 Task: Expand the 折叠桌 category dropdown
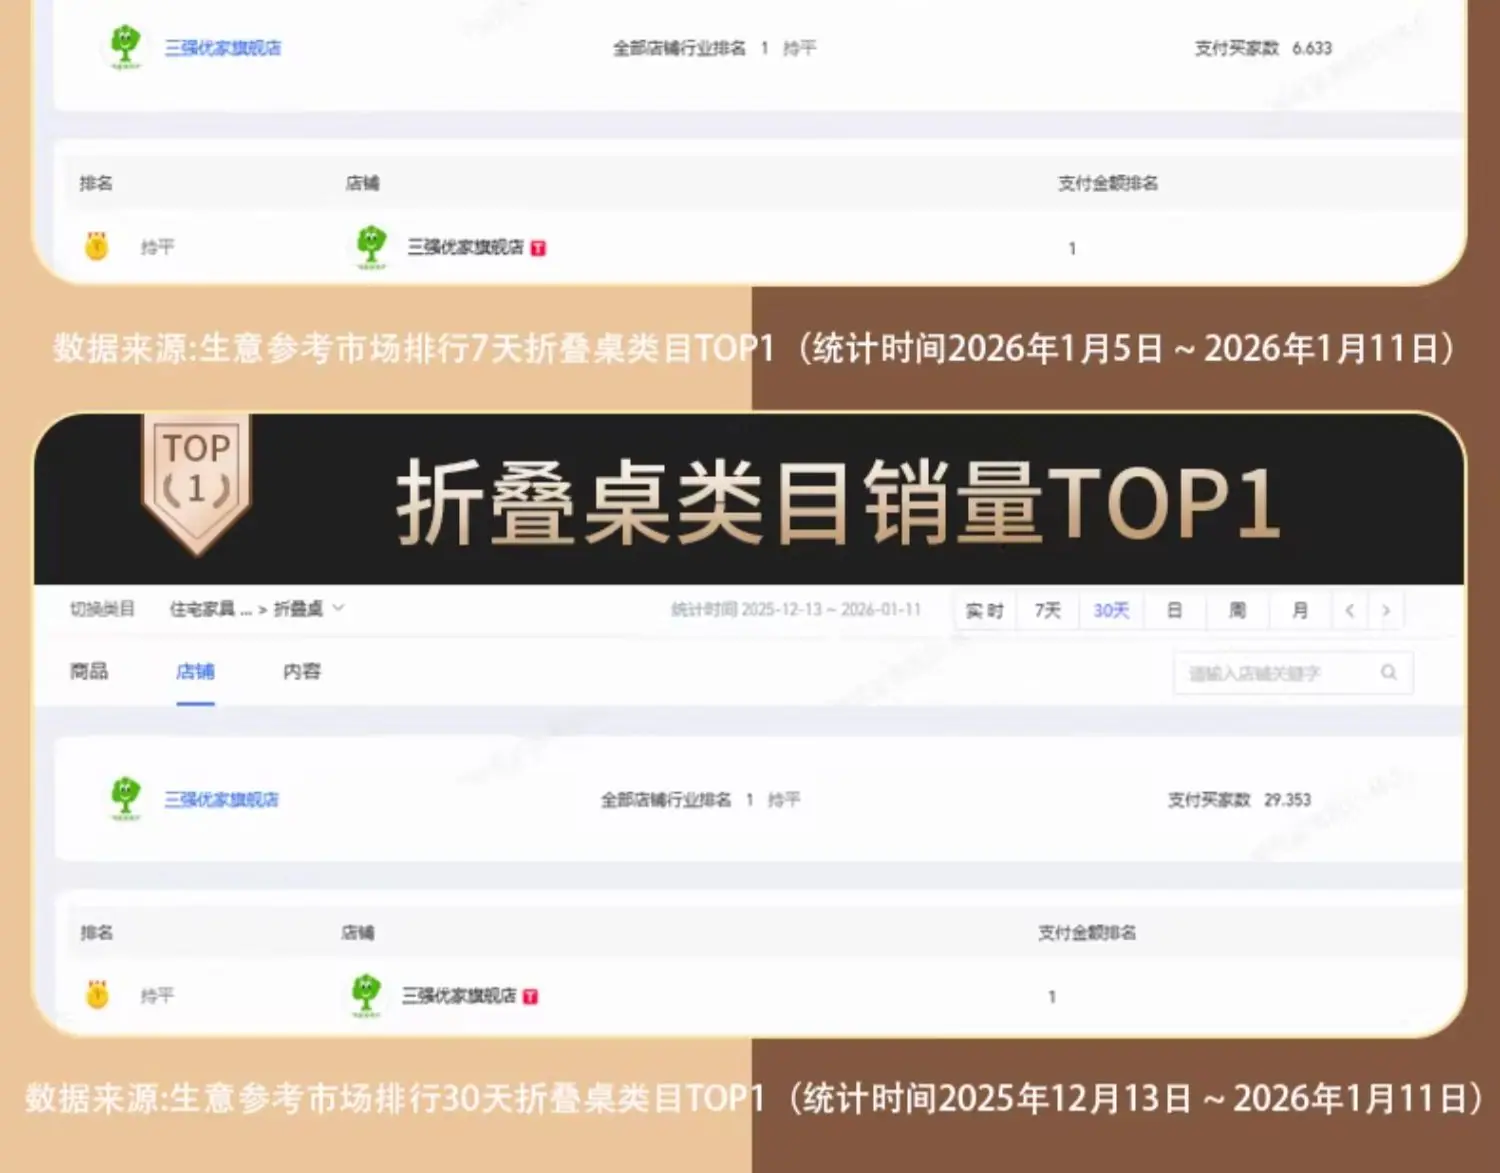coord(338,608)
